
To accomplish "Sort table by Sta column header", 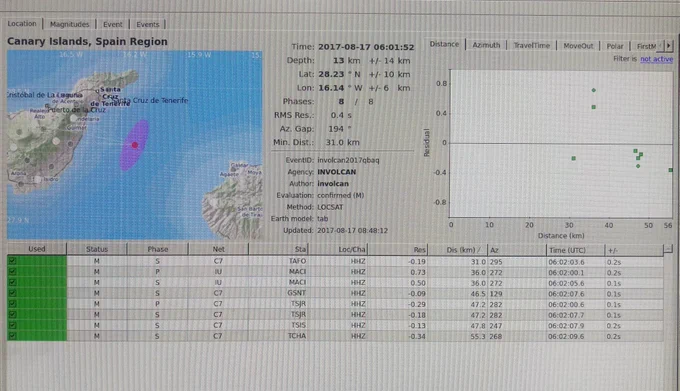I will [278, 249].
